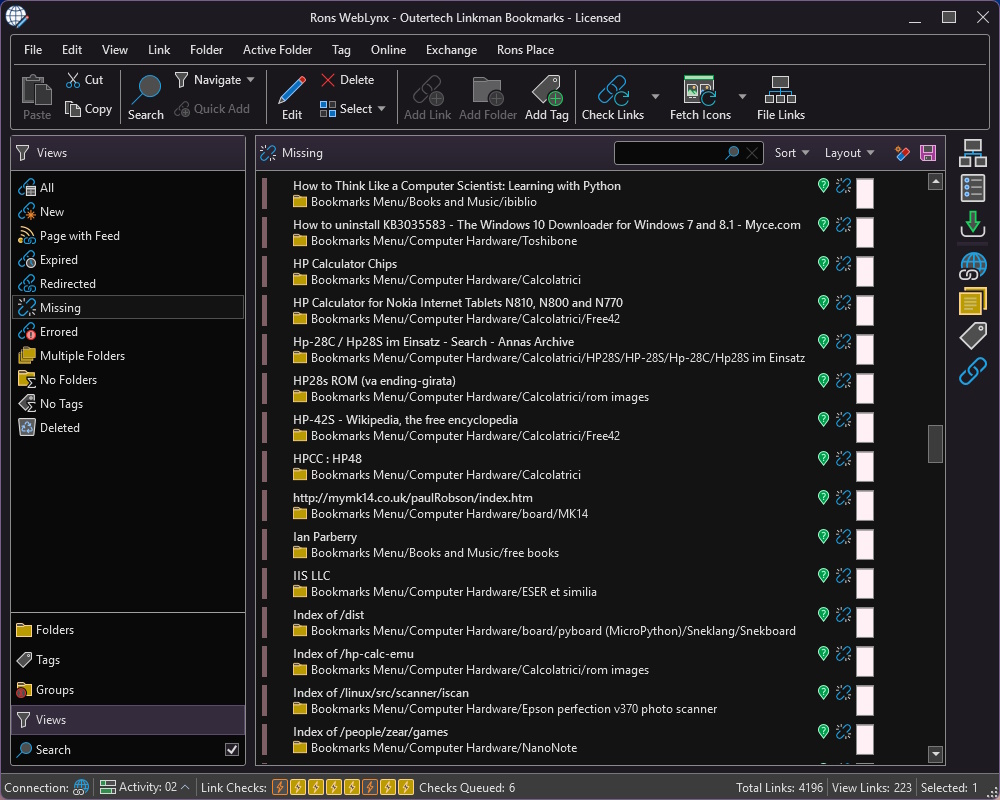The height and width of the screenshot is (800, 1000).
Task: Select the All view
Action: coord(128,188)
